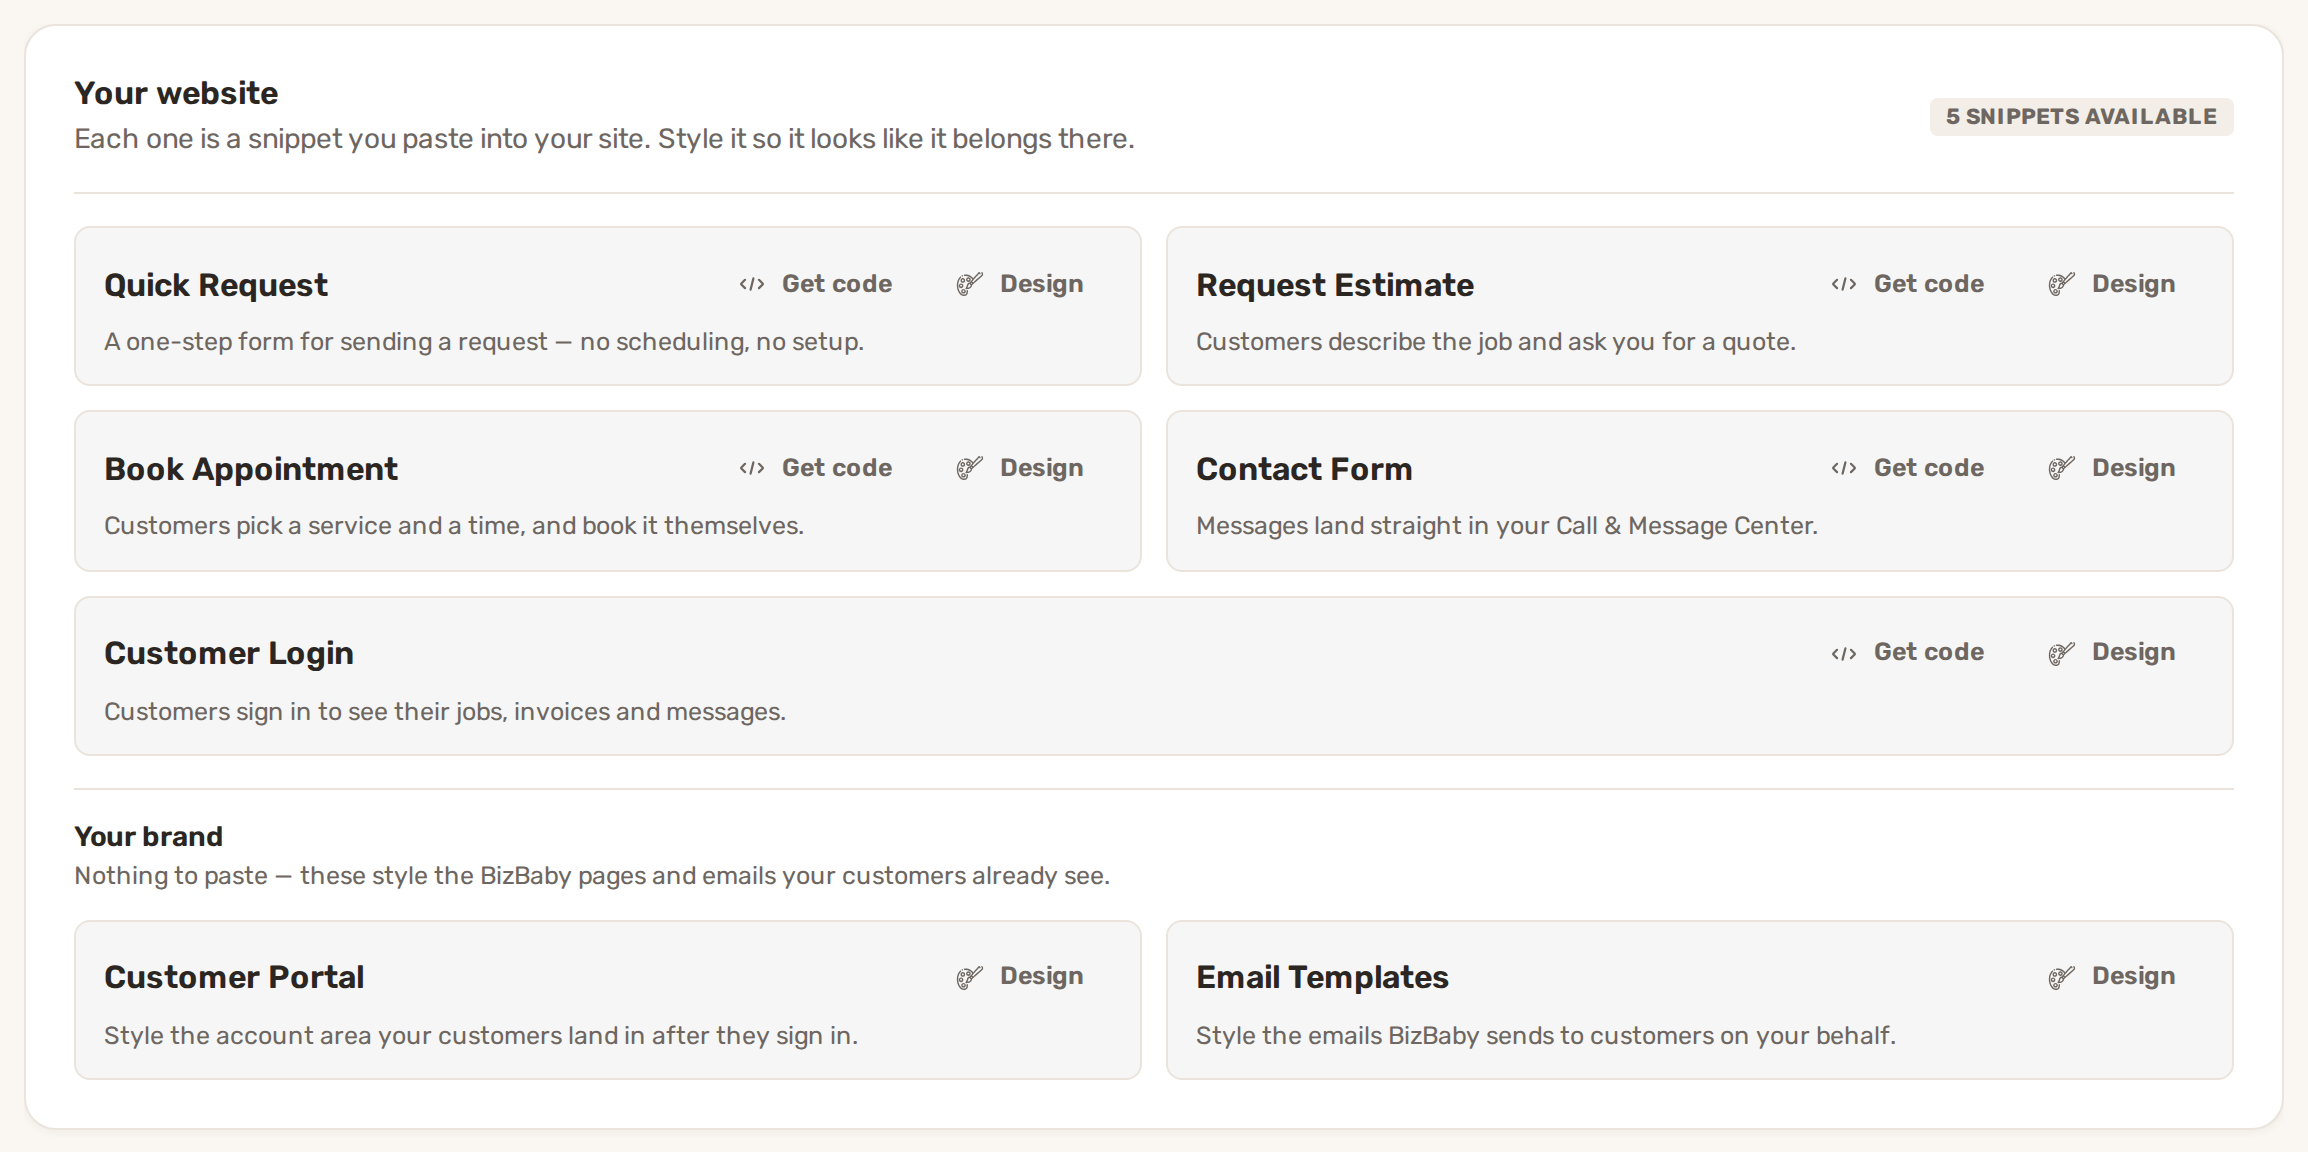
Task: Click the code brackets icon for Contact Form
Action: (1844, 469)
